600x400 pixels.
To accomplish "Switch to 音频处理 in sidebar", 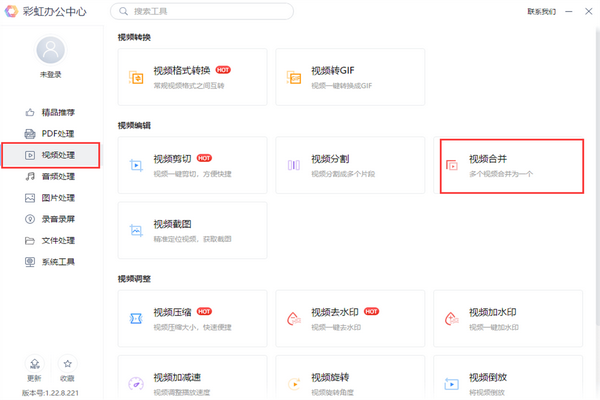I will pos(51,176).
